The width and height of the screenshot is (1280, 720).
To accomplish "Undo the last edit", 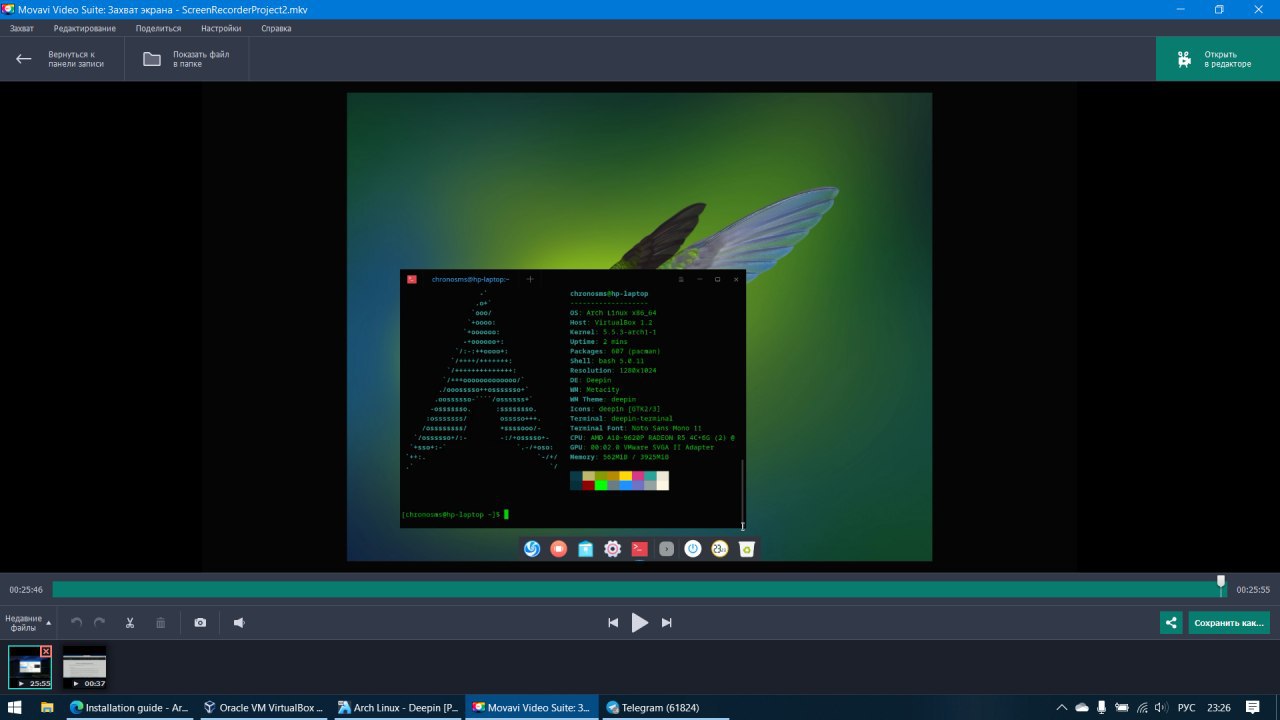I will click(x=77, y=623).
